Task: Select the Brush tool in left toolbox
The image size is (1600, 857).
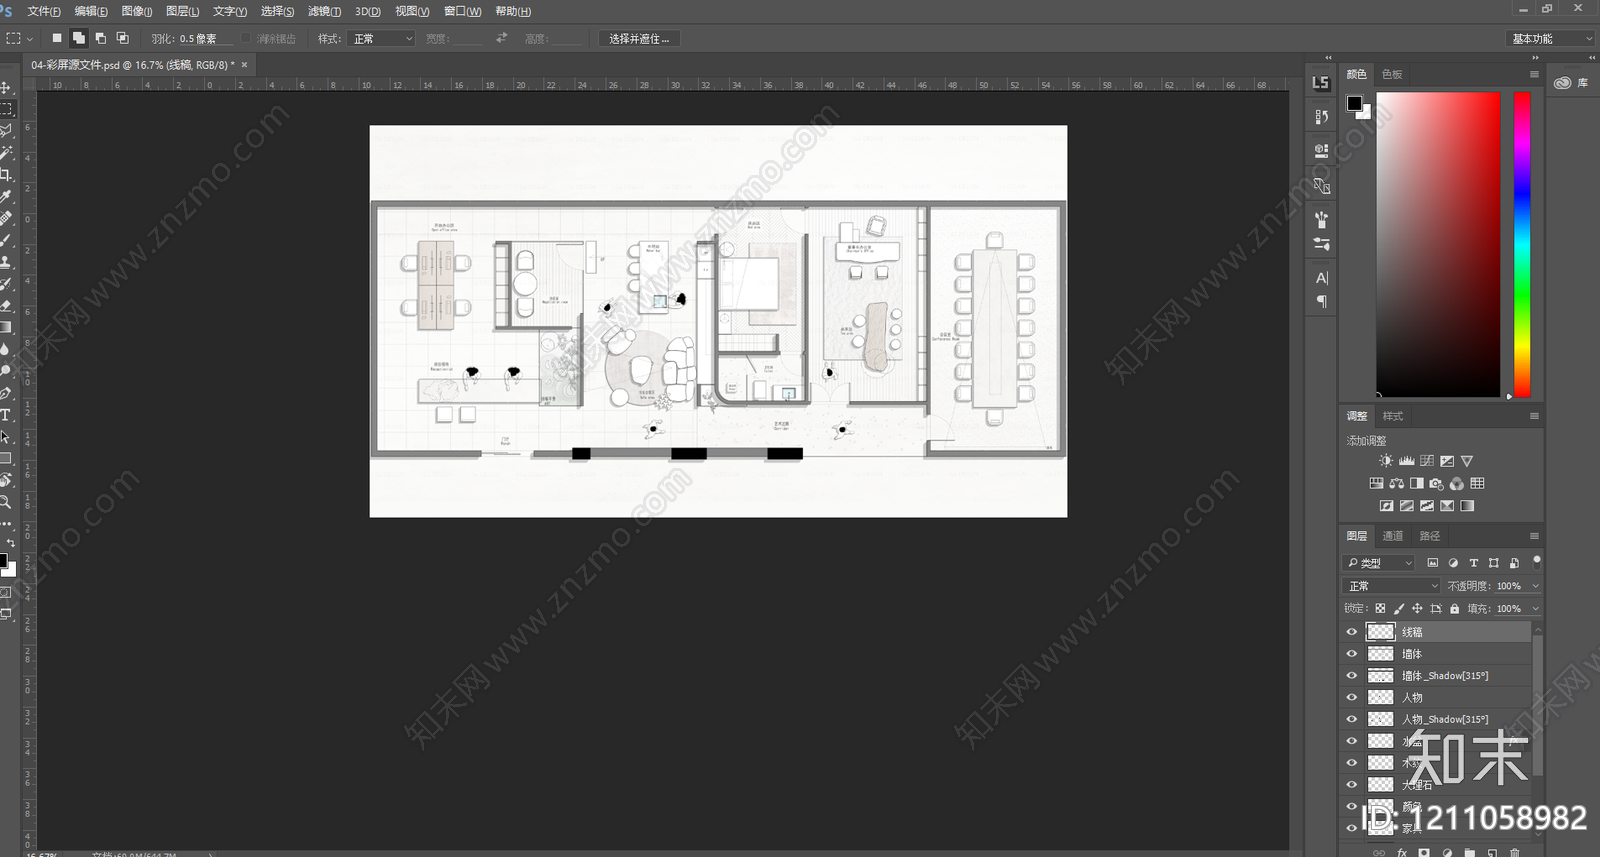Action: tap(5, 240)
